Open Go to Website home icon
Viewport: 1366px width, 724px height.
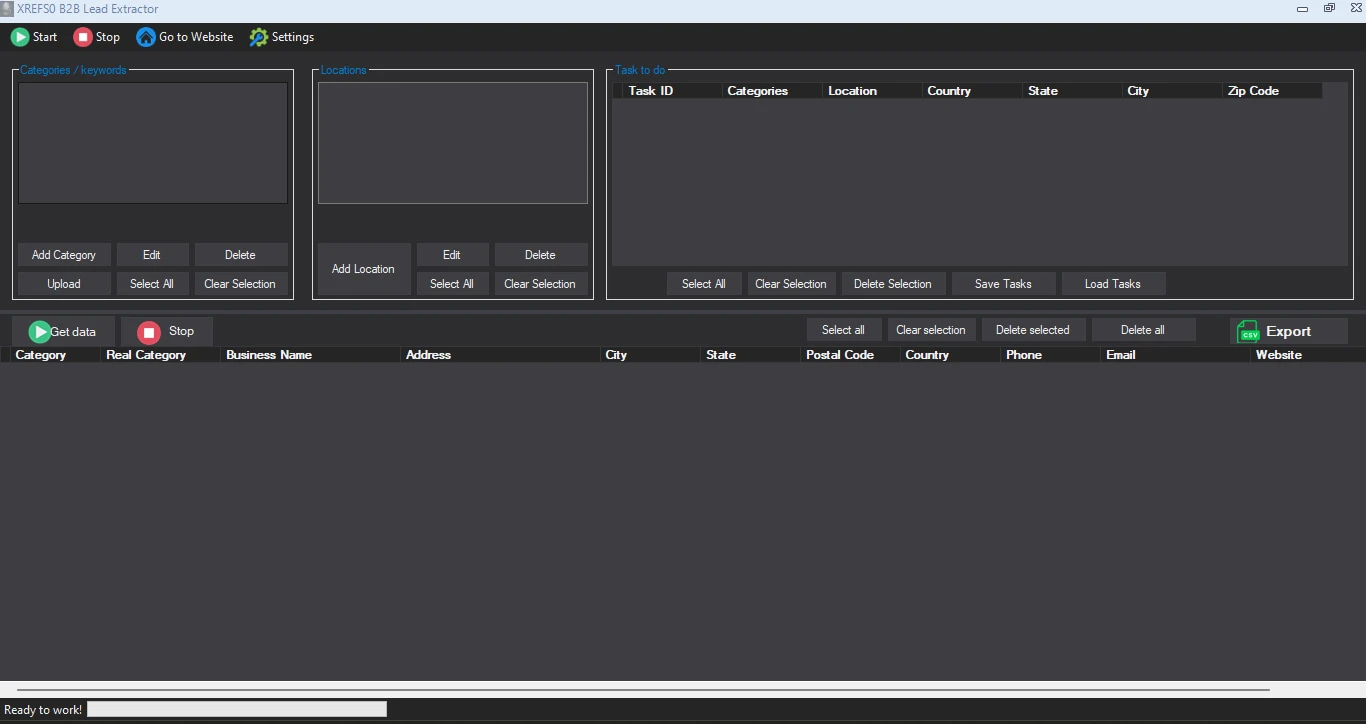click(146, 37)
